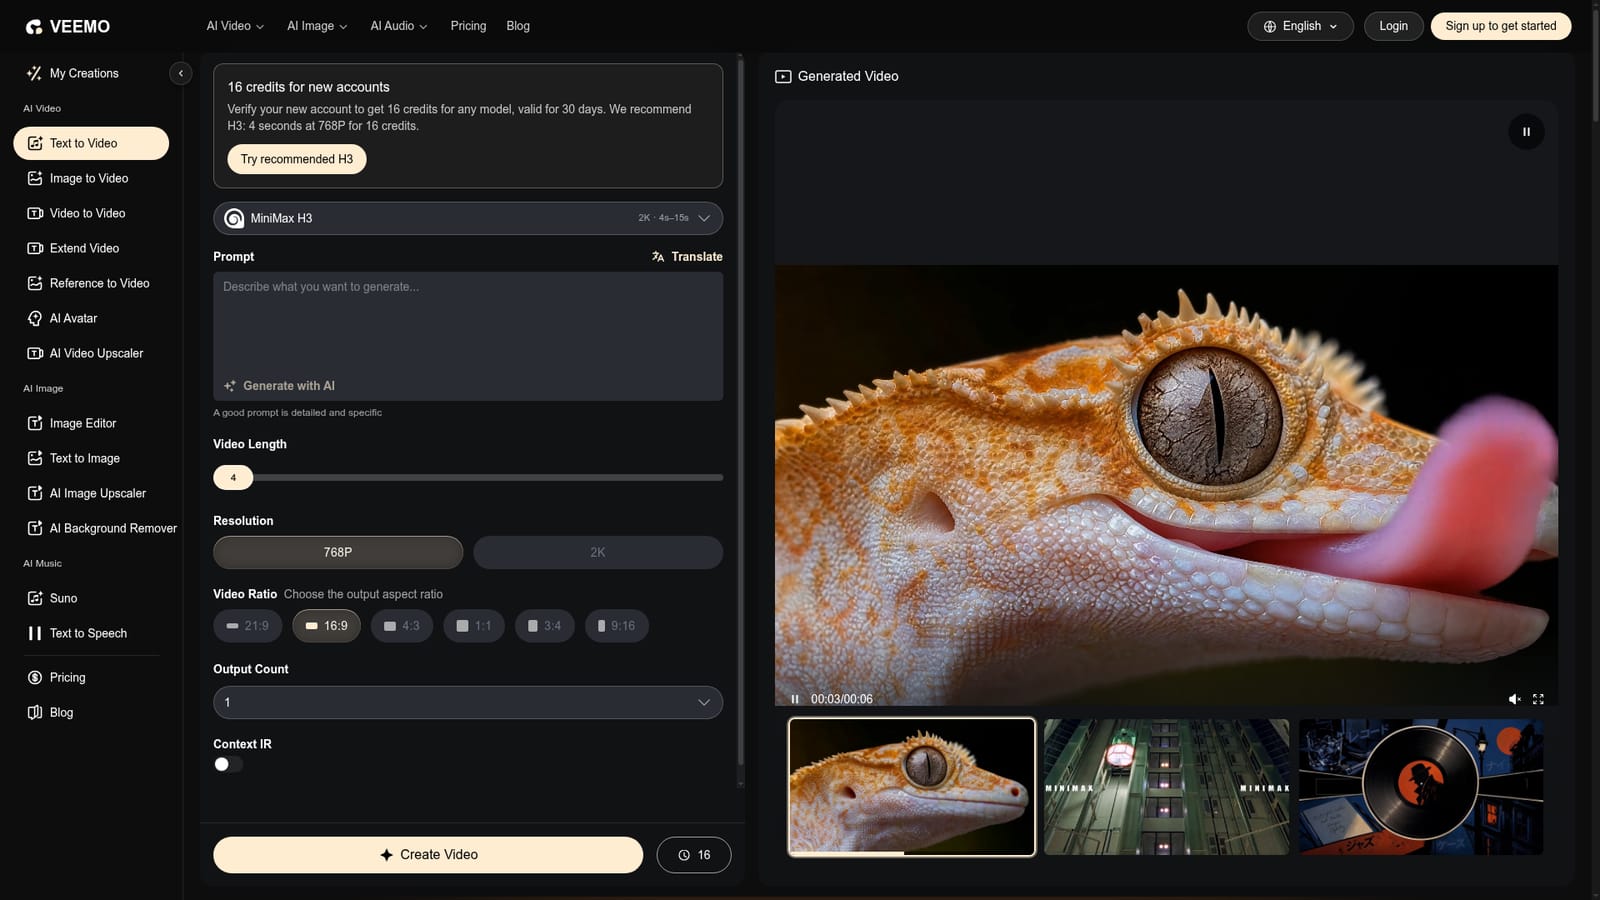
Task: Expand the AI Audio top menu
Action: tap(398, 26)
